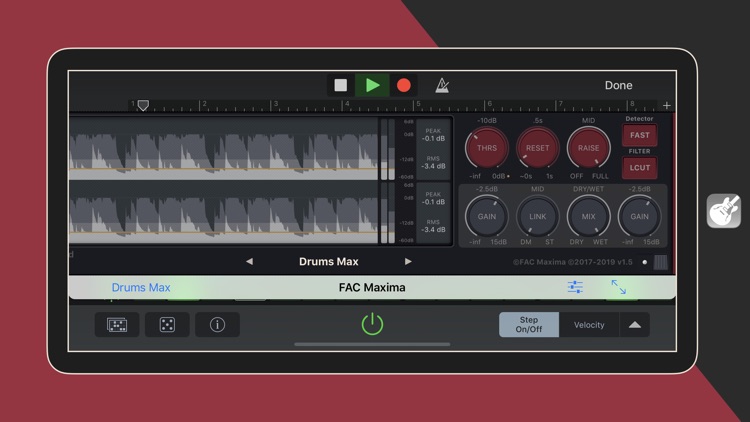Toggle the FAST detector button
This screenshot has height=422, width=750.
[x=640, y=135]
